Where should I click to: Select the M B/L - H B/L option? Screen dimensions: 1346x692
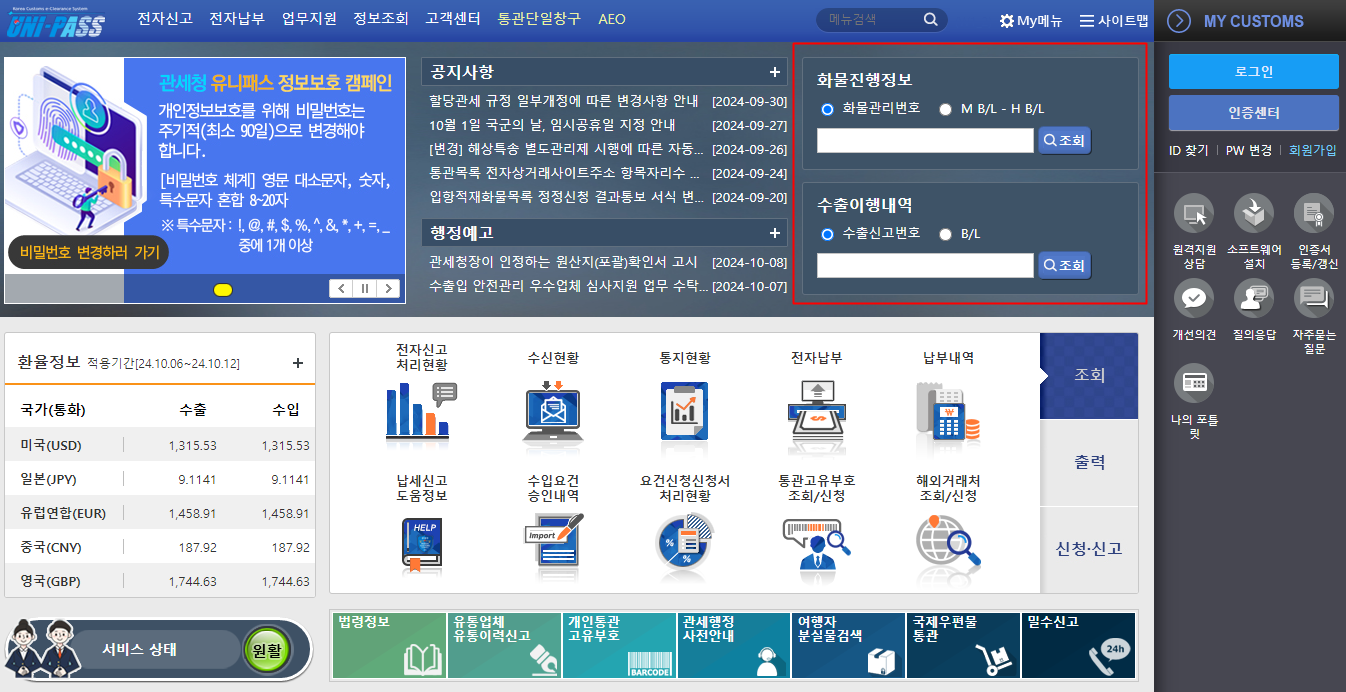click(x=945, y=109)
